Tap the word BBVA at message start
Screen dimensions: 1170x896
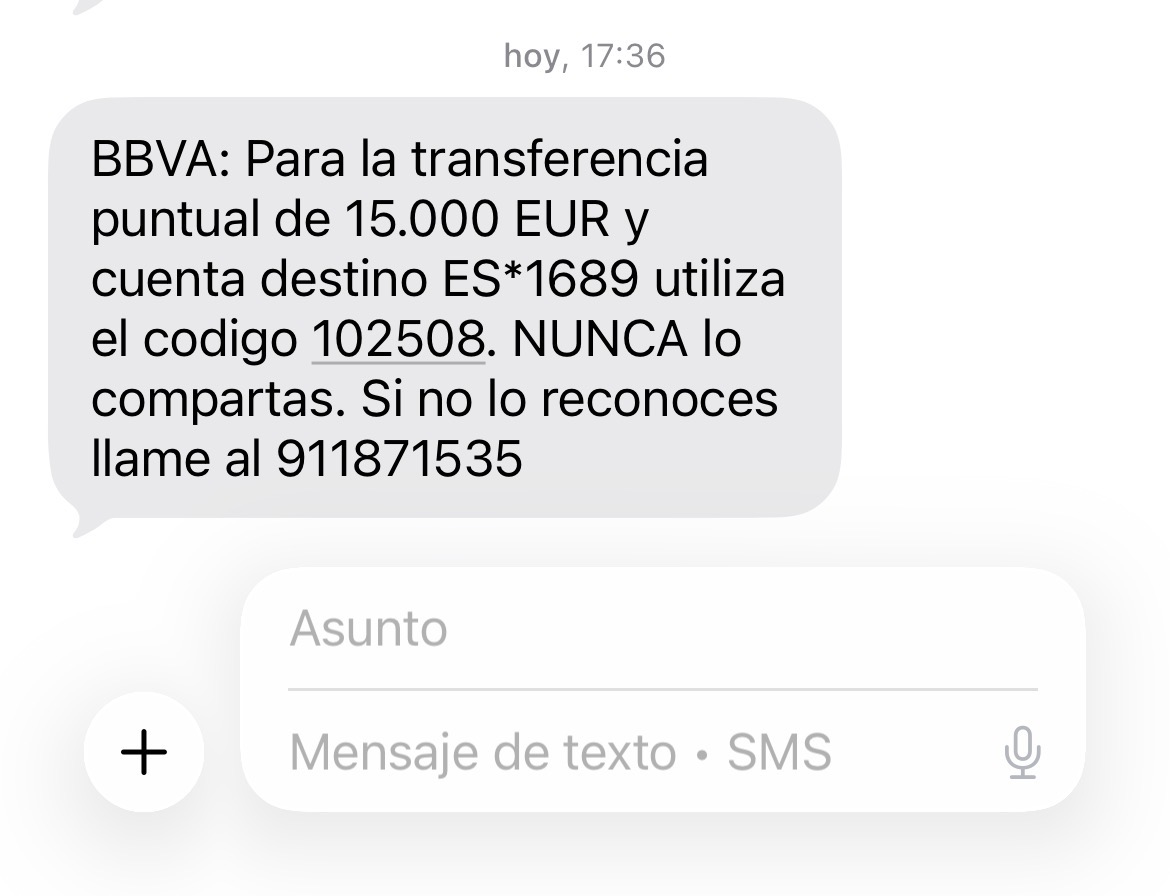coord(154,160)
